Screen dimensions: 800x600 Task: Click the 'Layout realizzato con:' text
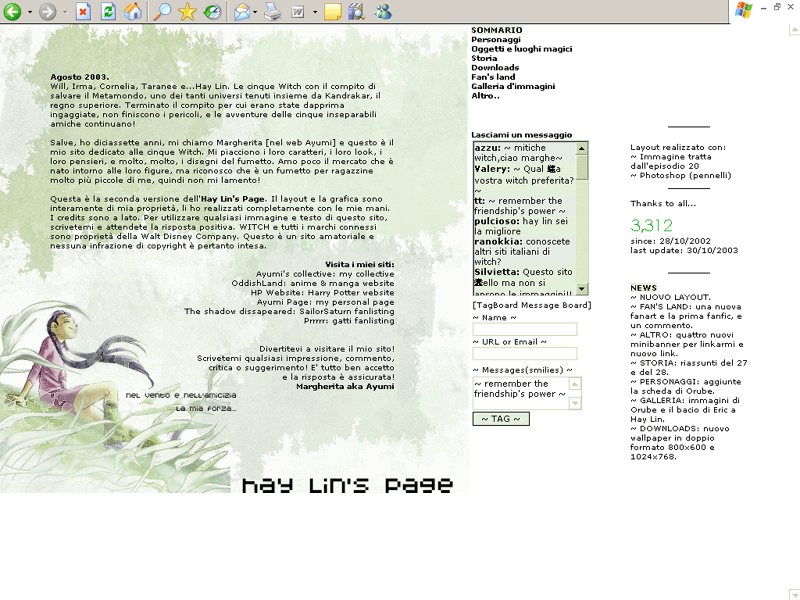(x=678, y=147)
